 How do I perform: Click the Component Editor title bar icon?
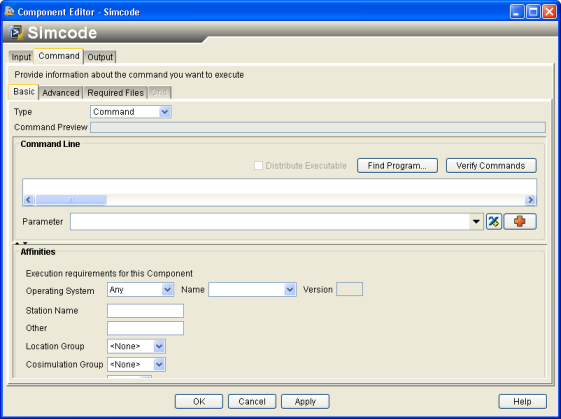(9, 11)
